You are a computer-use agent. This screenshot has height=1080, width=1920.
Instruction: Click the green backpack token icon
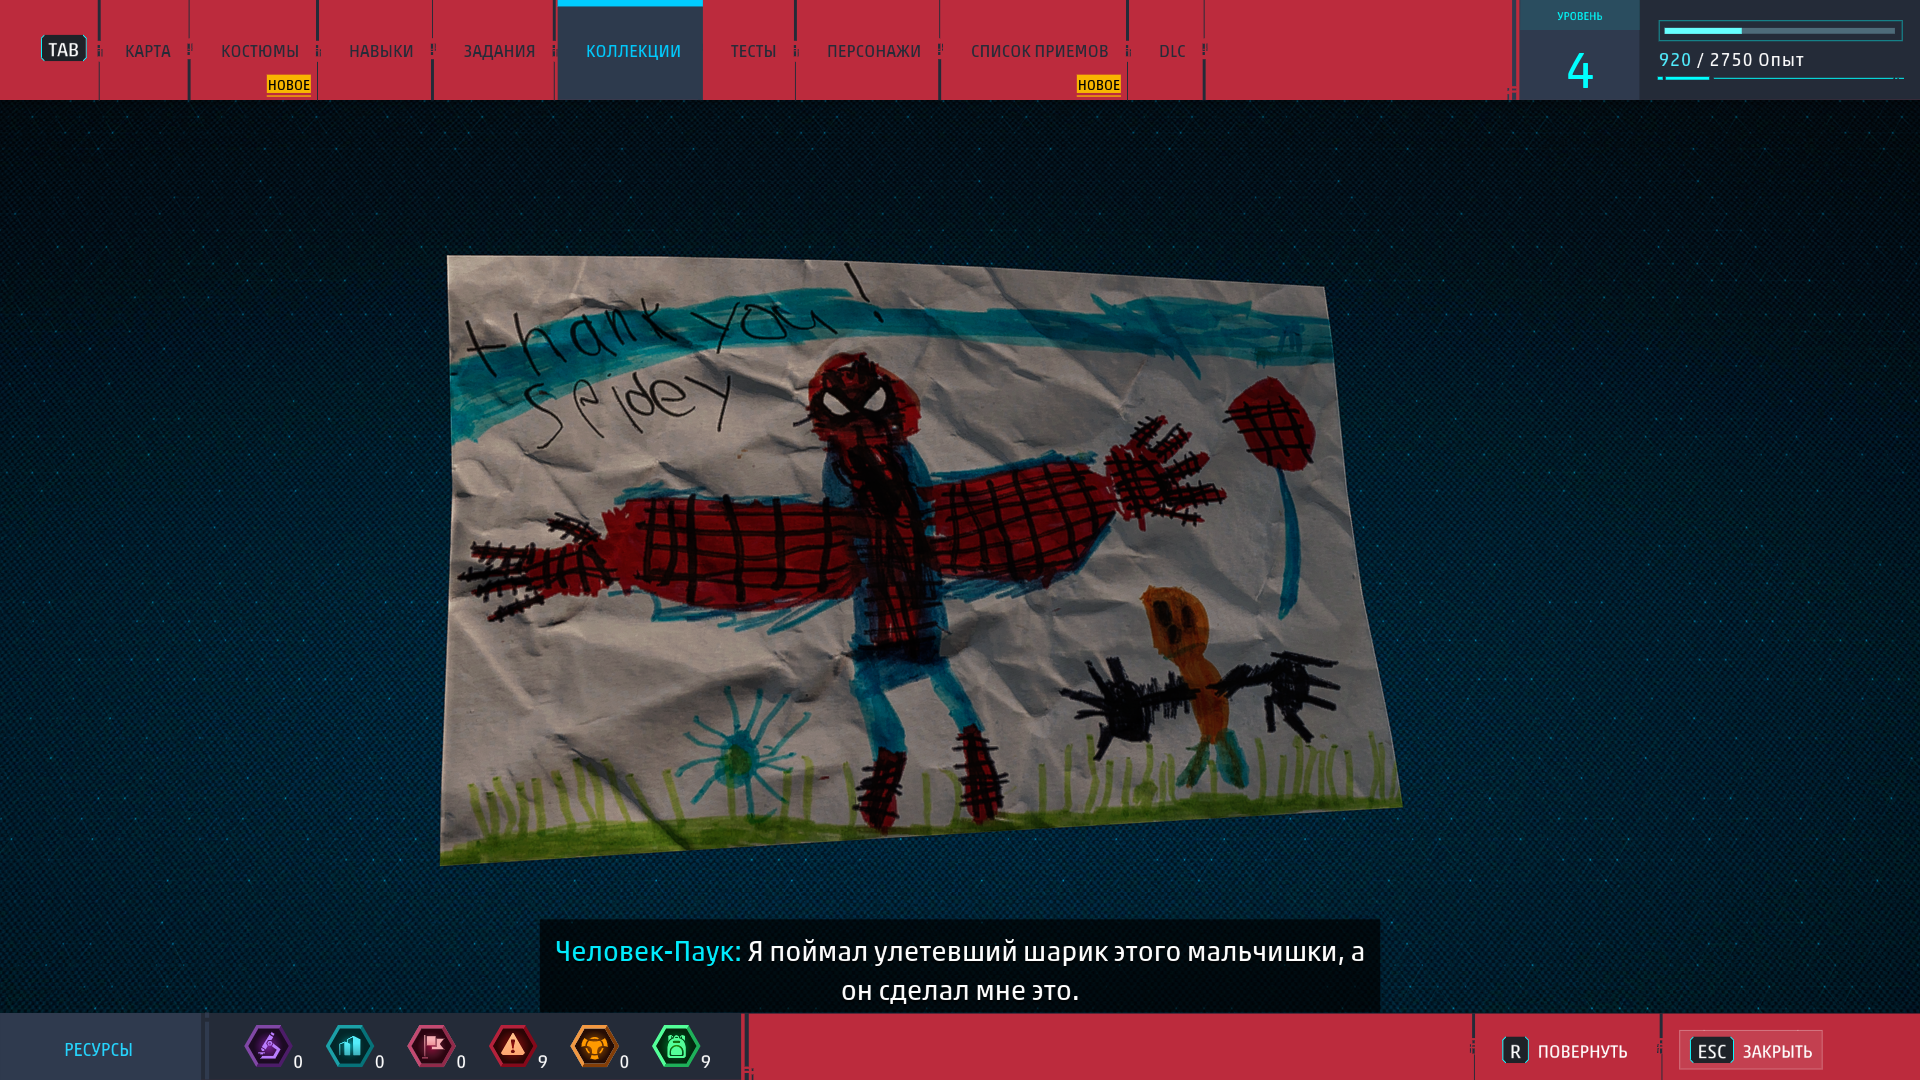click(676, 1047)
